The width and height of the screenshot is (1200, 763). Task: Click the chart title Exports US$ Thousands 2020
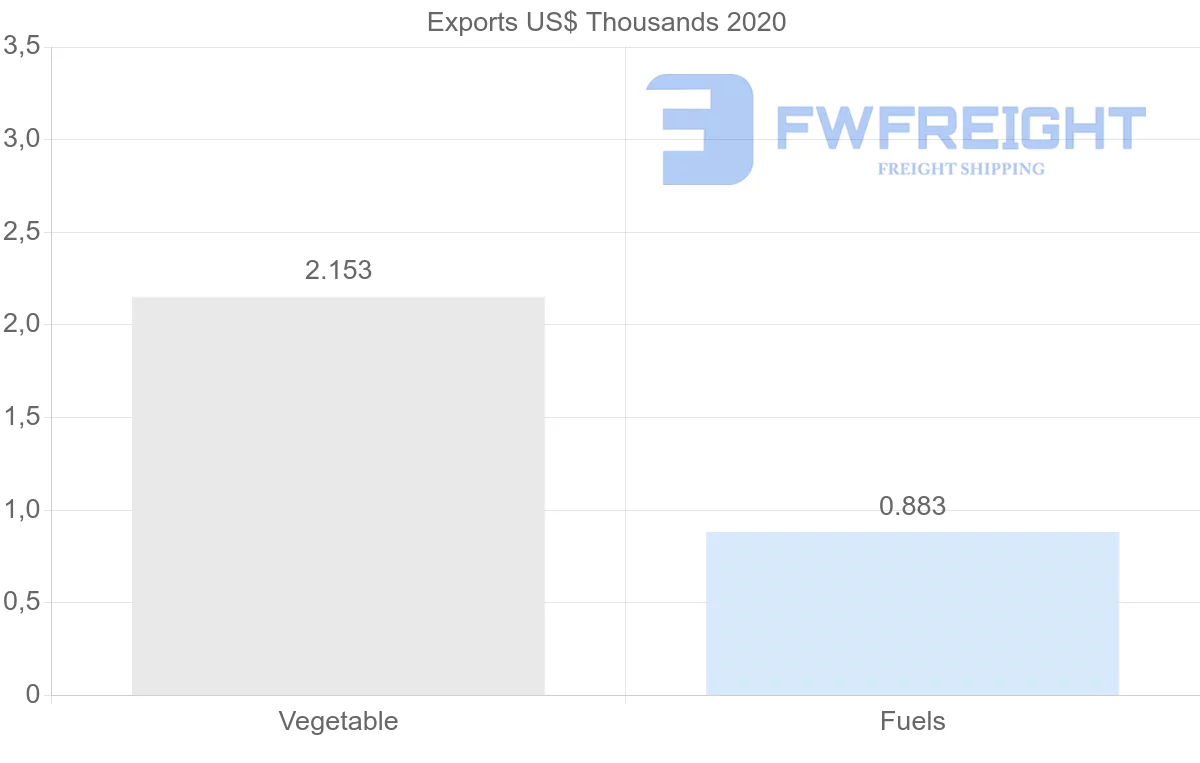[x=606, y=22]
